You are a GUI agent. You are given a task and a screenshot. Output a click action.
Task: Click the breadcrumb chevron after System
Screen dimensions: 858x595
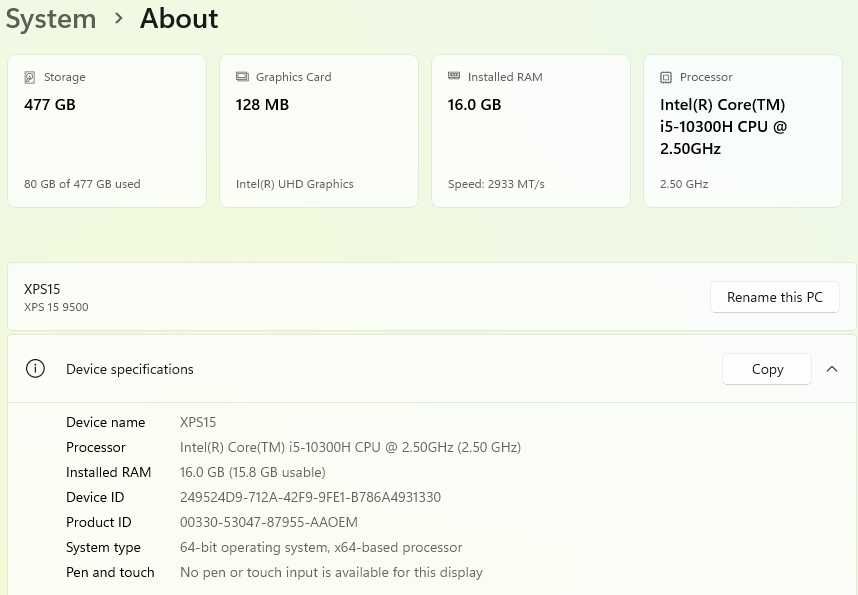[118, 19]
